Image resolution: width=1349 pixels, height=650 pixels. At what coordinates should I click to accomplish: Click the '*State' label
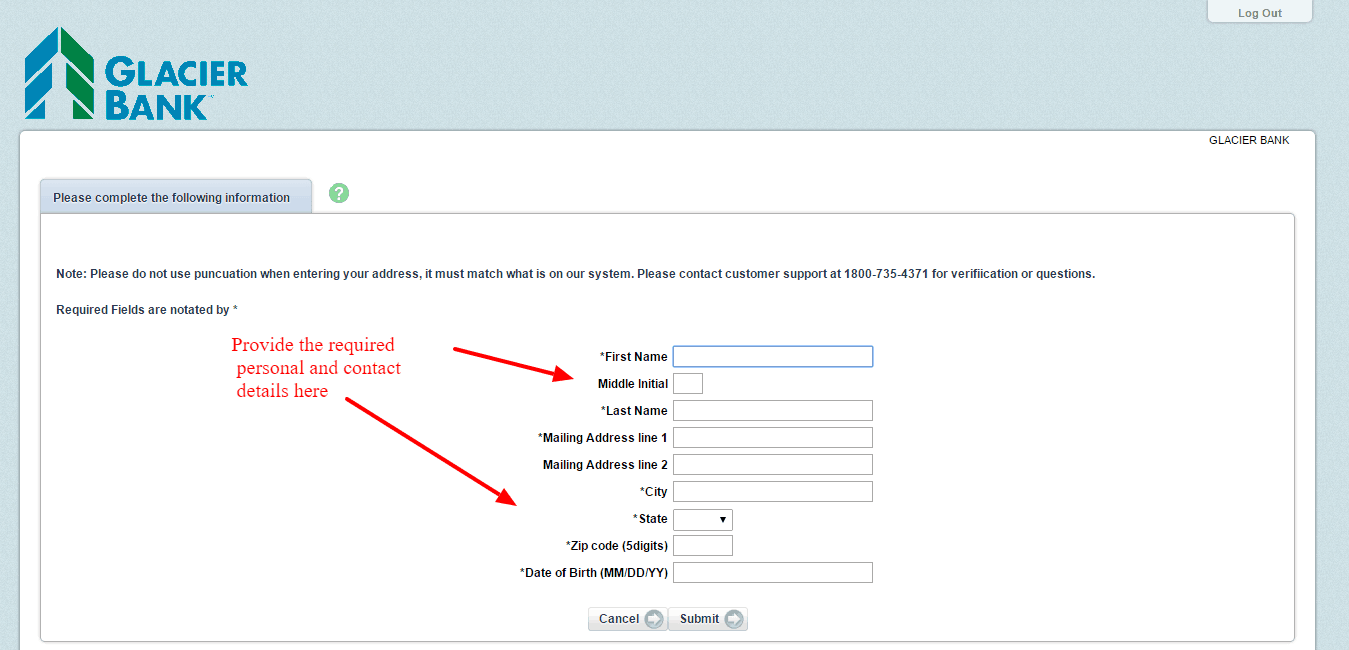pyautogui.click(x=650, y=519)
